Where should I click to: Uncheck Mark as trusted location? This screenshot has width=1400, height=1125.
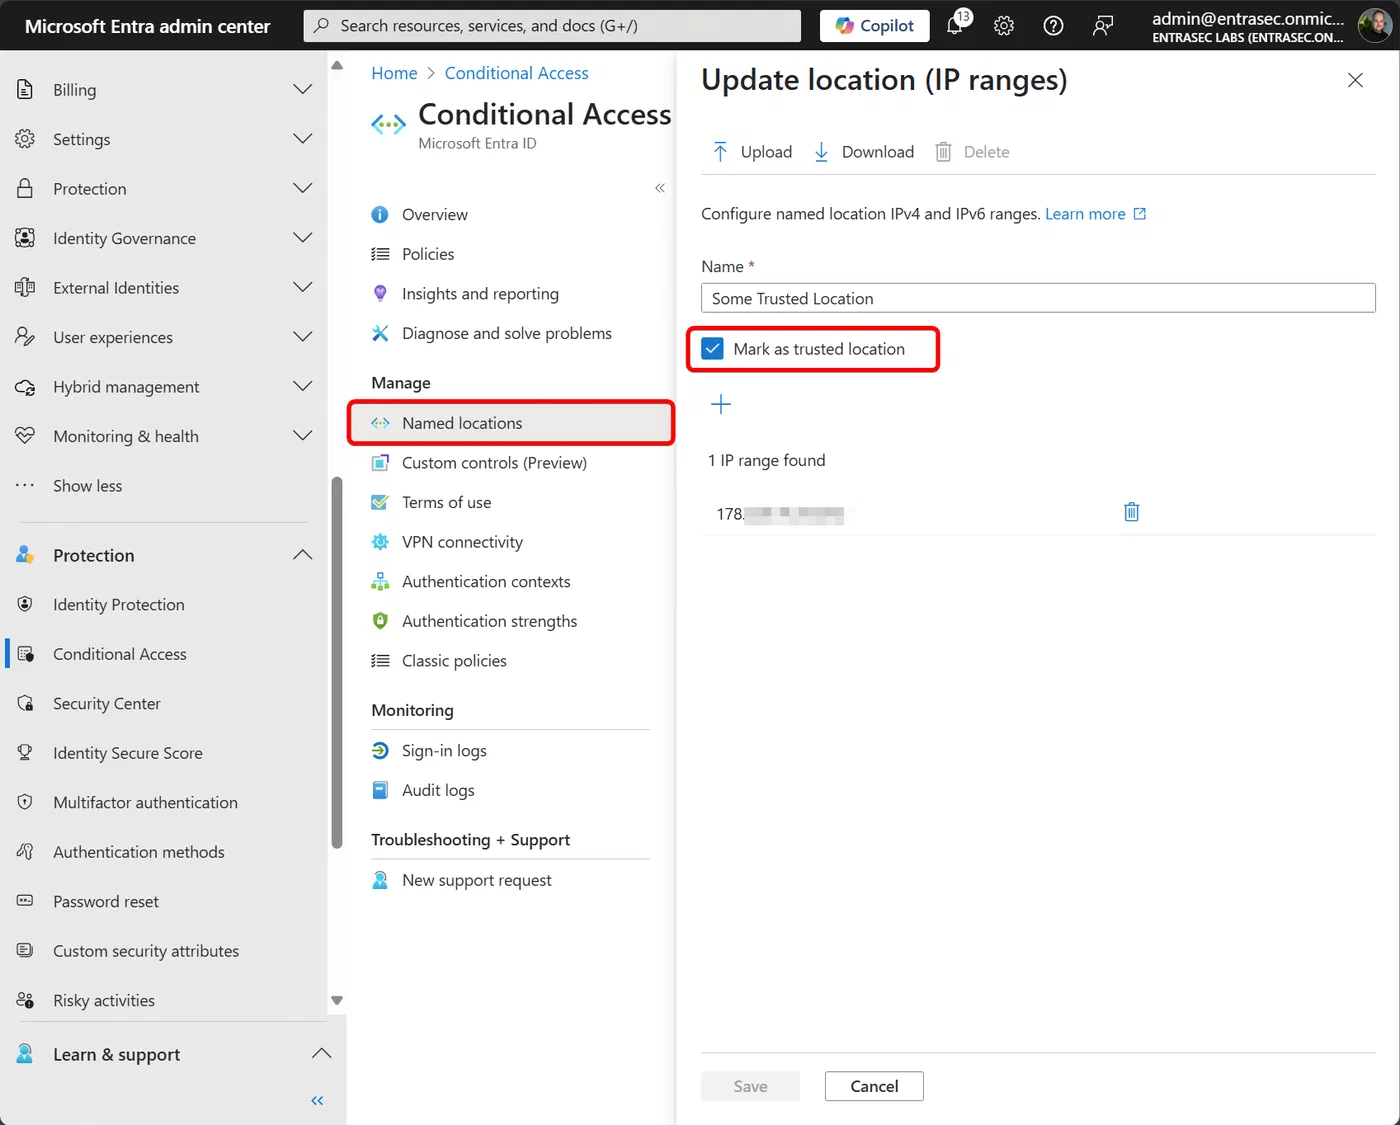[x=712, y=349]
